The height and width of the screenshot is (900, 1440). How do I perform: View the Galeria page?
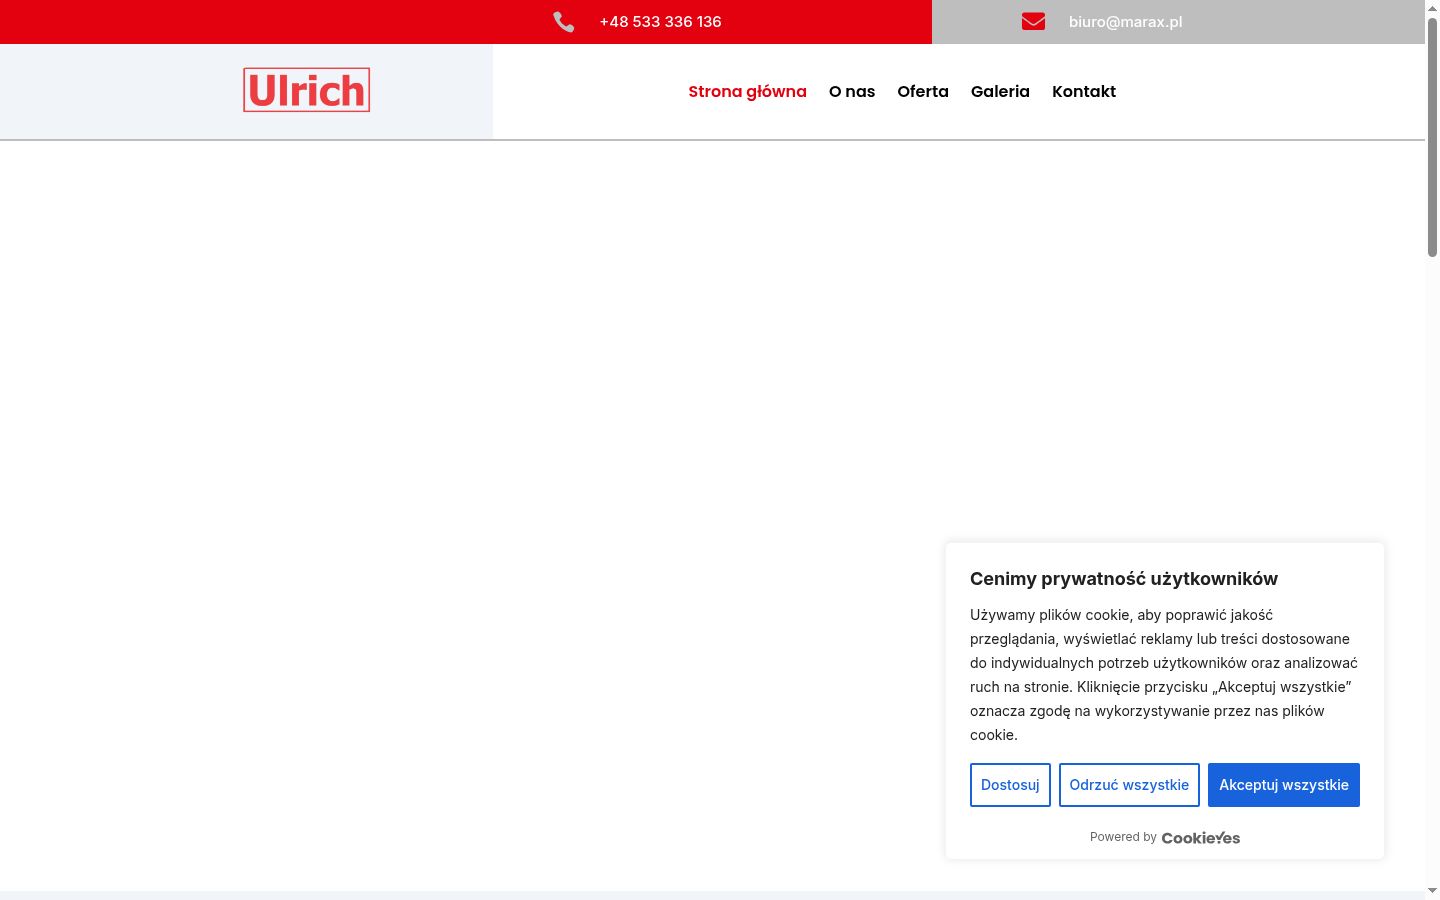tap(1000, 91)
